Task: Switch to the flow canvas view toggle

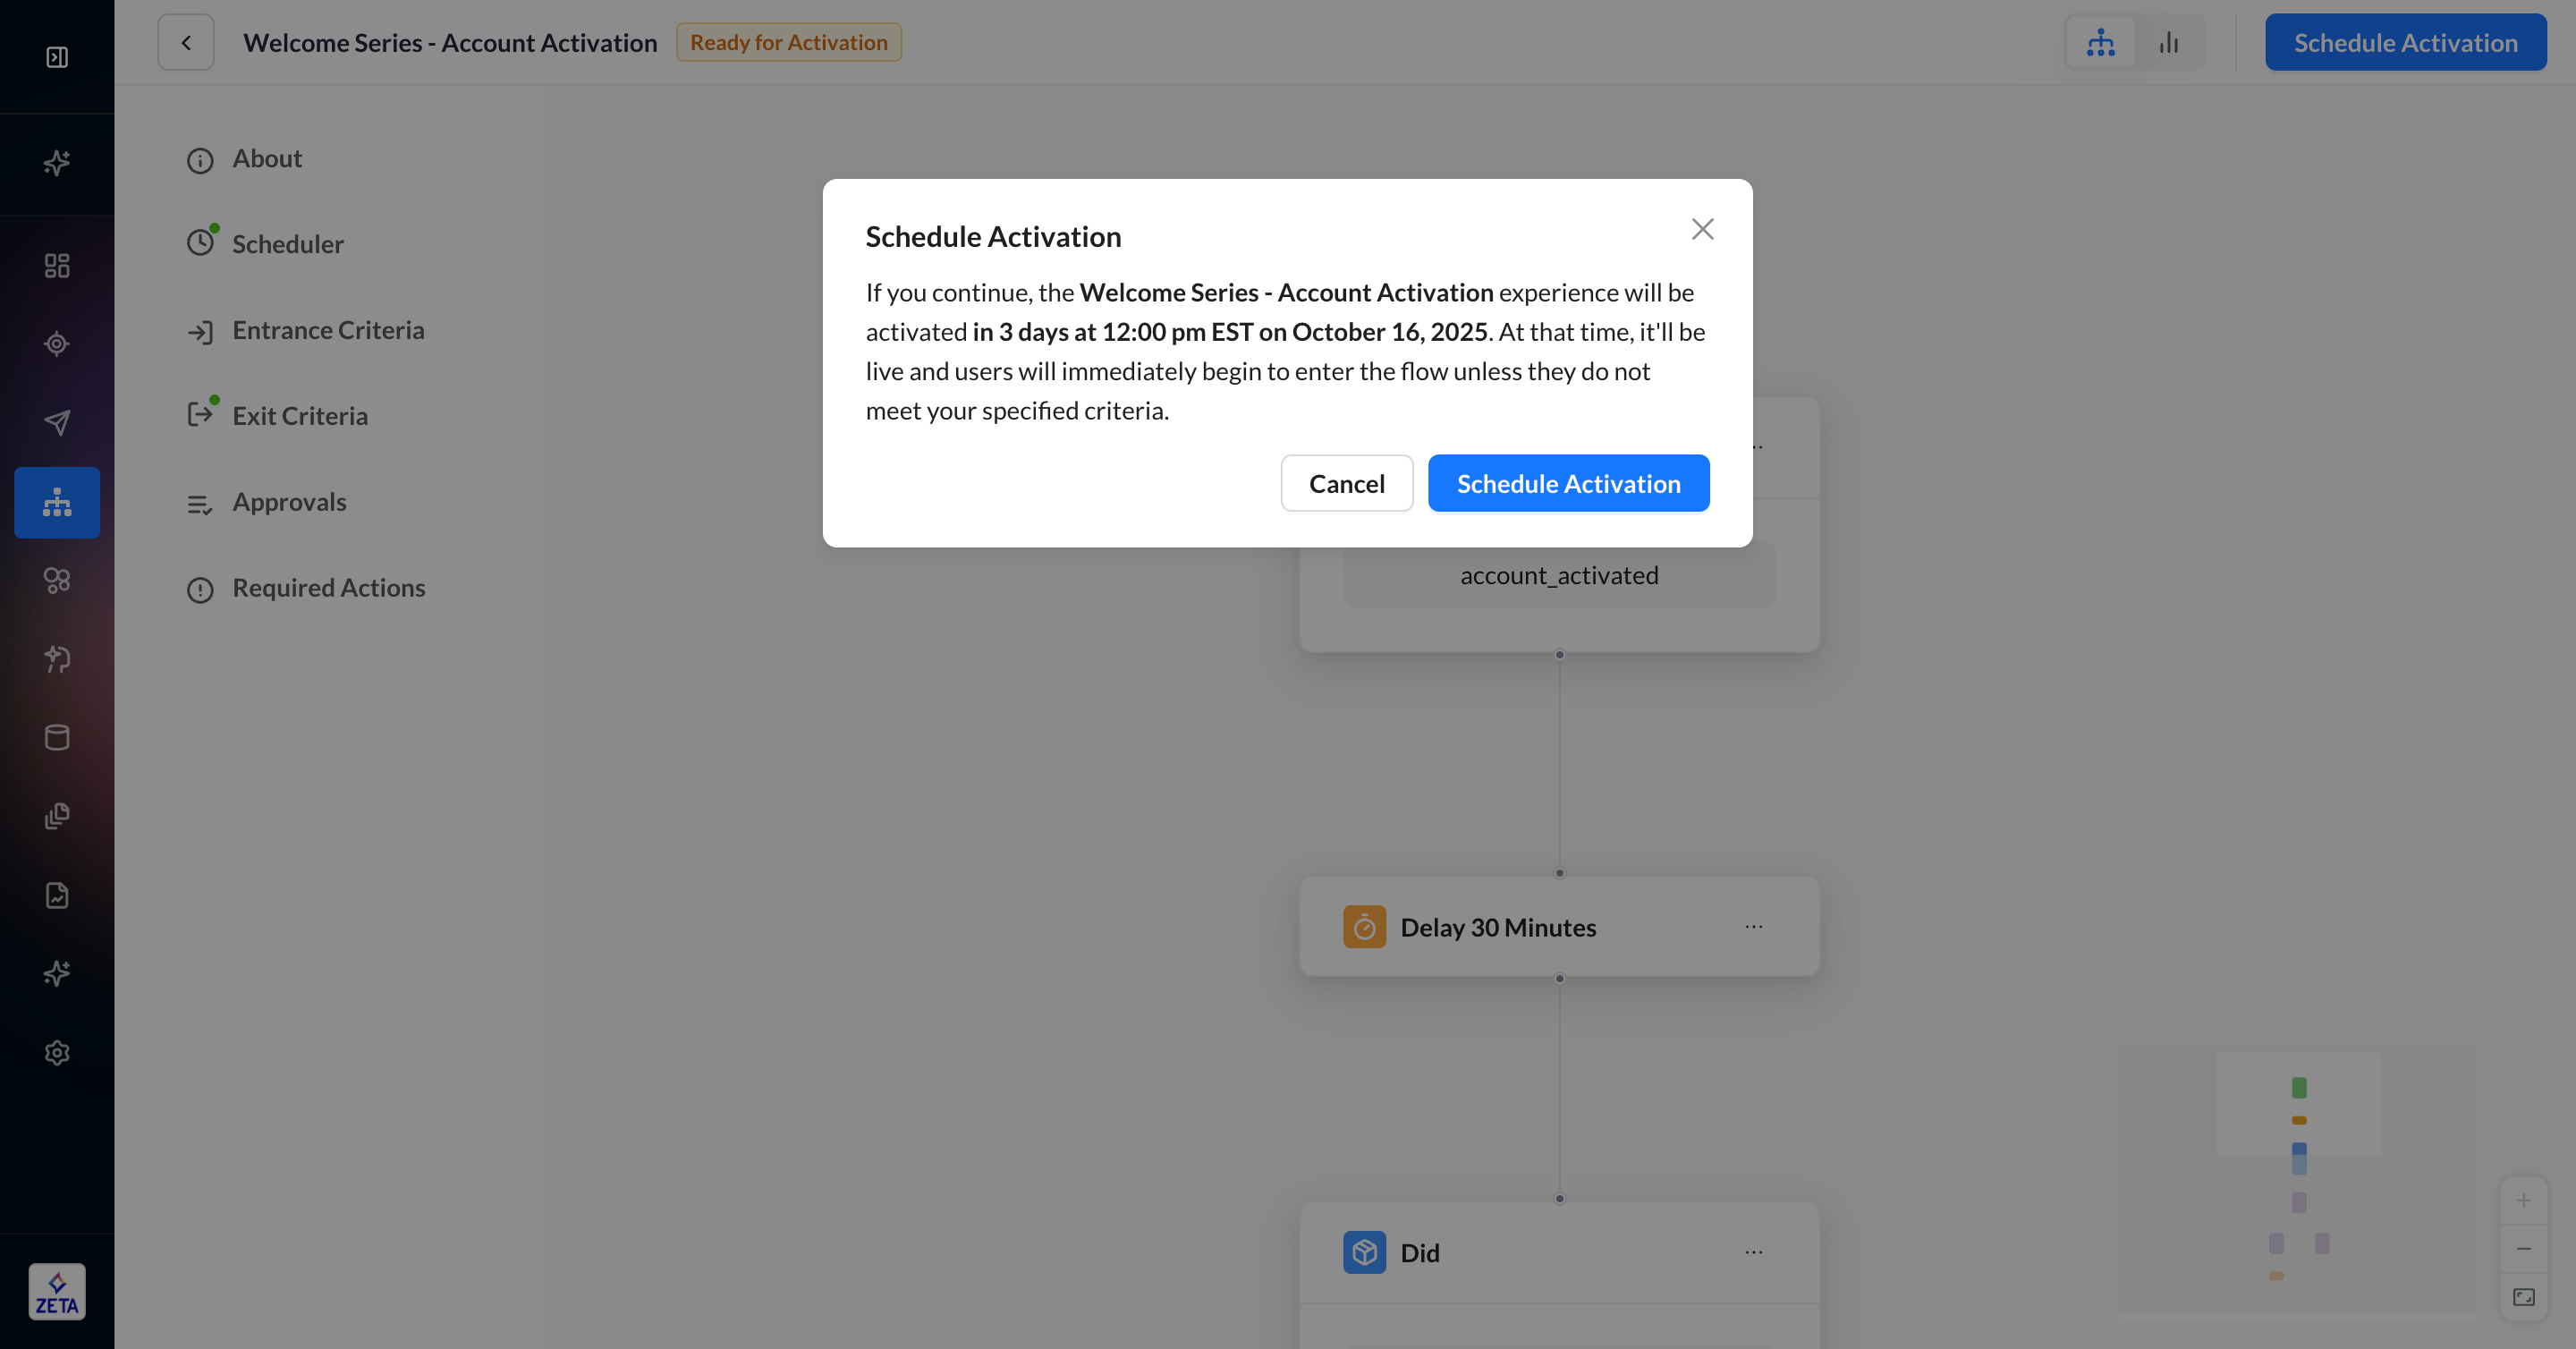Action: pos(2100,43)
